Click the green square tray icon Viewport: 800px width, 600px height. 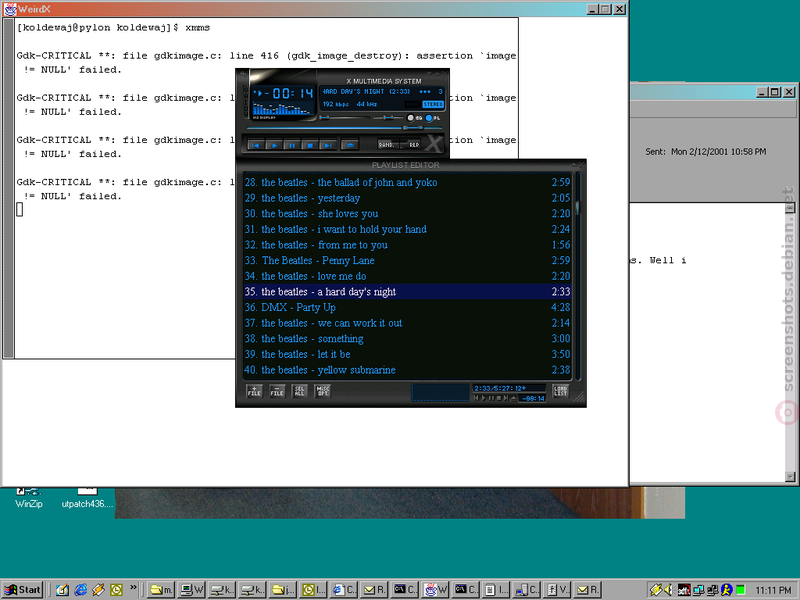(740, 590)
